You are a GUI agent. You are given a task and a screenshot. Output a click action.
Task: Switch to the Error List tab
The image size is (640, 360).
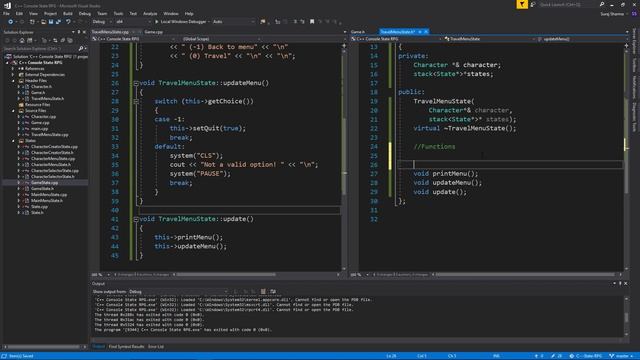[x=156, y=347]
